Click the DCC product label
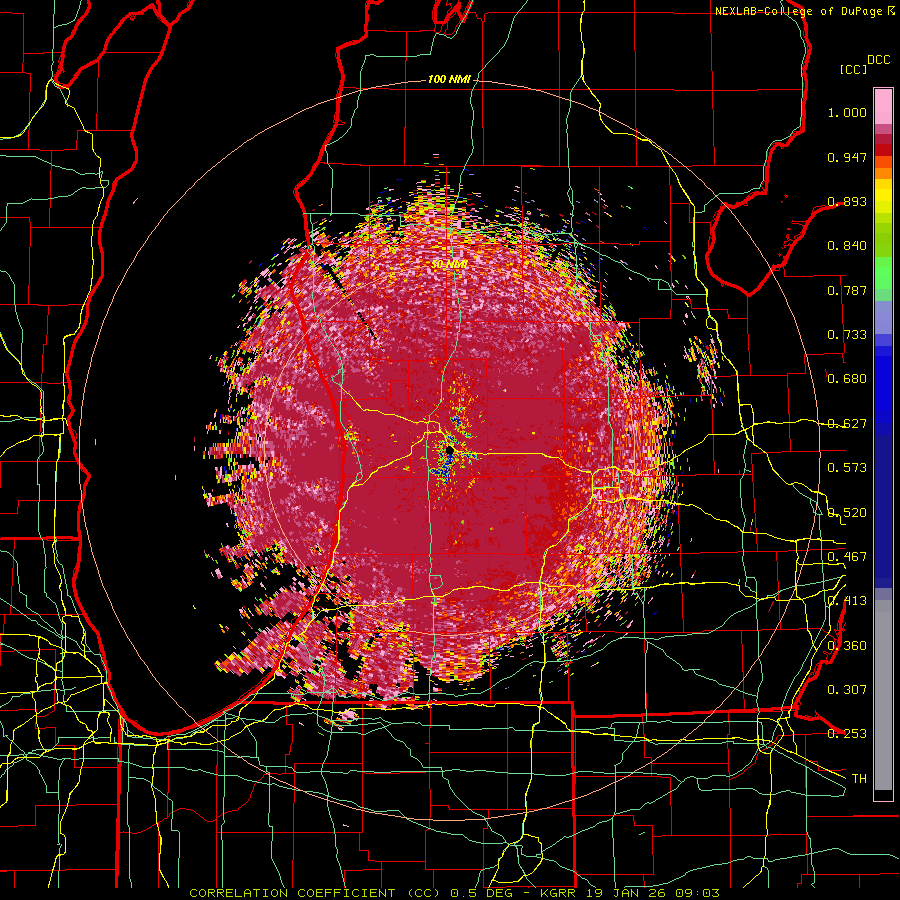The height and width of the screenshot is (900, 900). (x=879, y=60)
